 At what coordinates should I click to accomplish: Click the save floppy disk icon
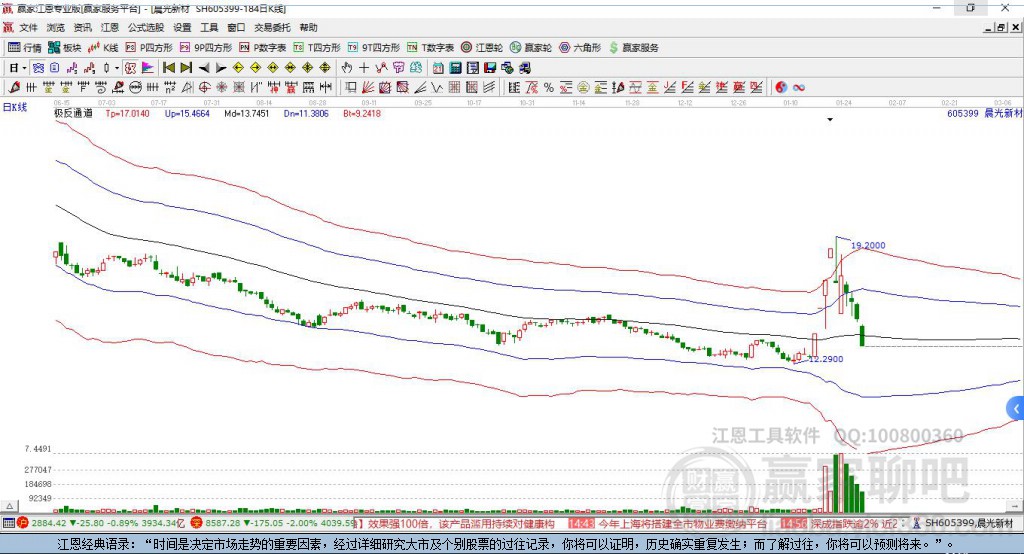click(490, 68)
